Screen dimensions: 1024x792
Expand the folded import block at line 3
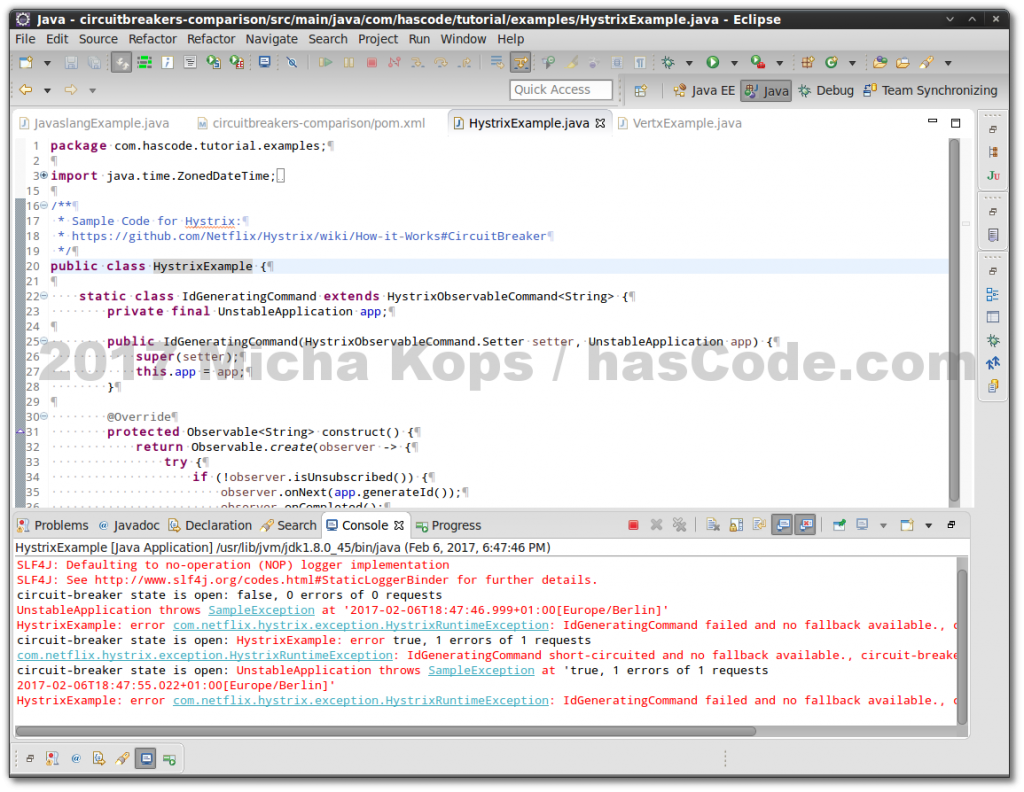tap(44, 175)
